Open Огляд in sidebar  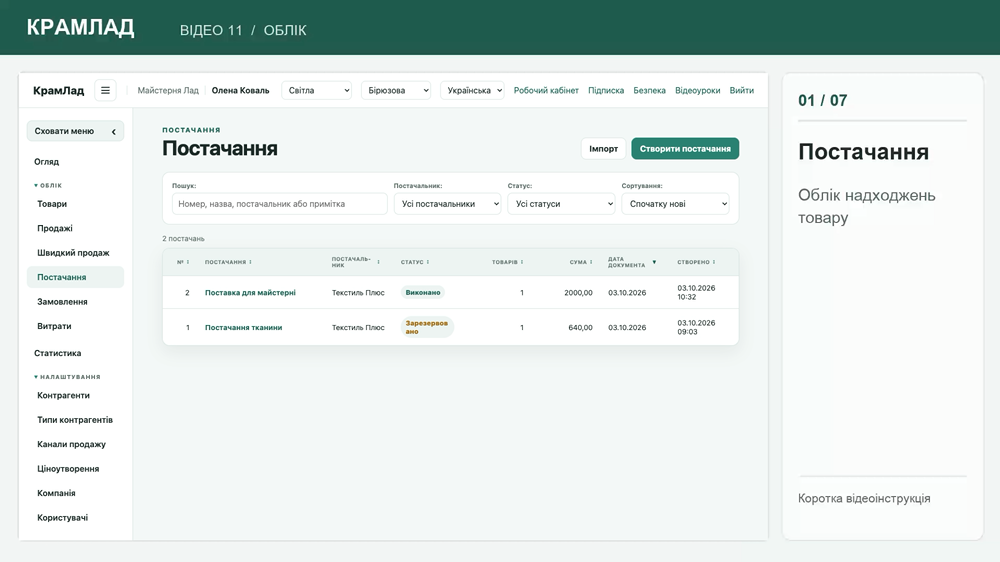click(47, 162)
